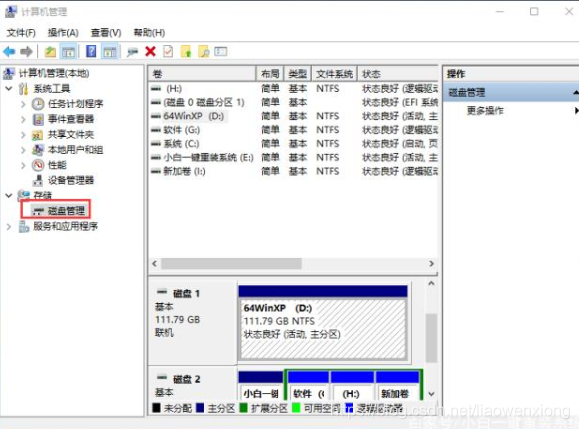
Task: Click 更多操作 in the actions pane
Action: point(485,110)
